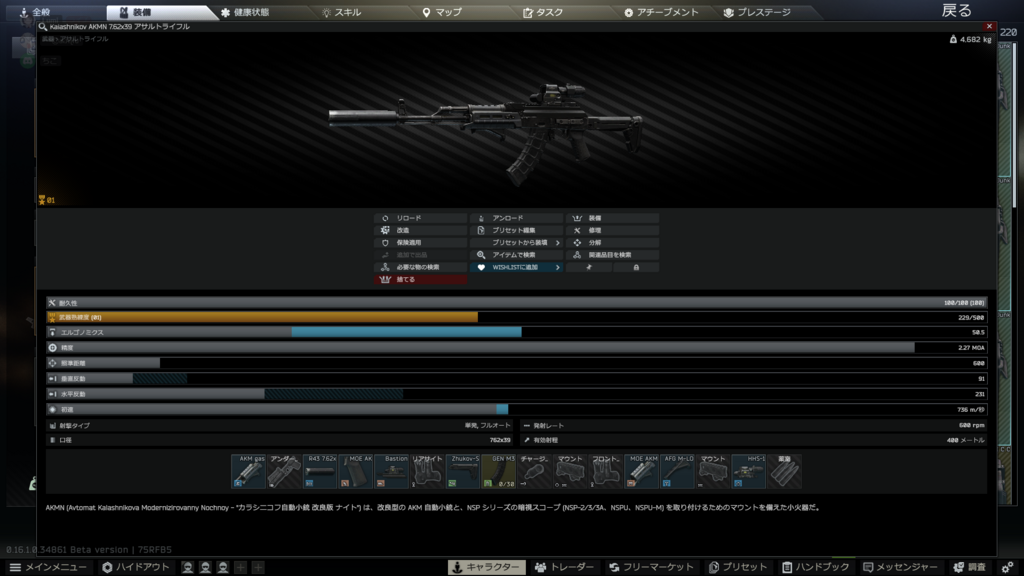Click the red 捨てる discard button
The width and height of the screenshot is (1024, 576).
[420, 280]
